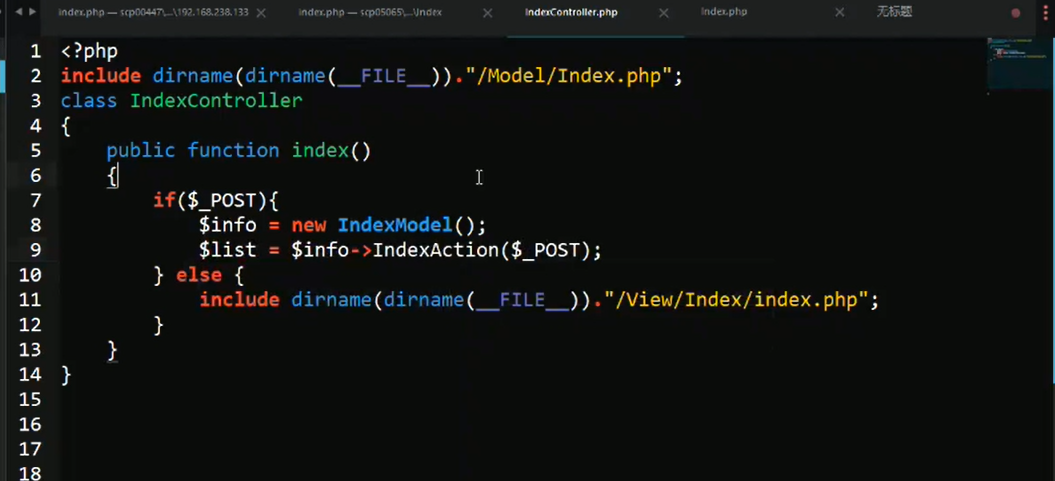The width and height of the screenshot is (1055, 481).
Task: Click the opening brace on line 6
Action: [112, 176]
